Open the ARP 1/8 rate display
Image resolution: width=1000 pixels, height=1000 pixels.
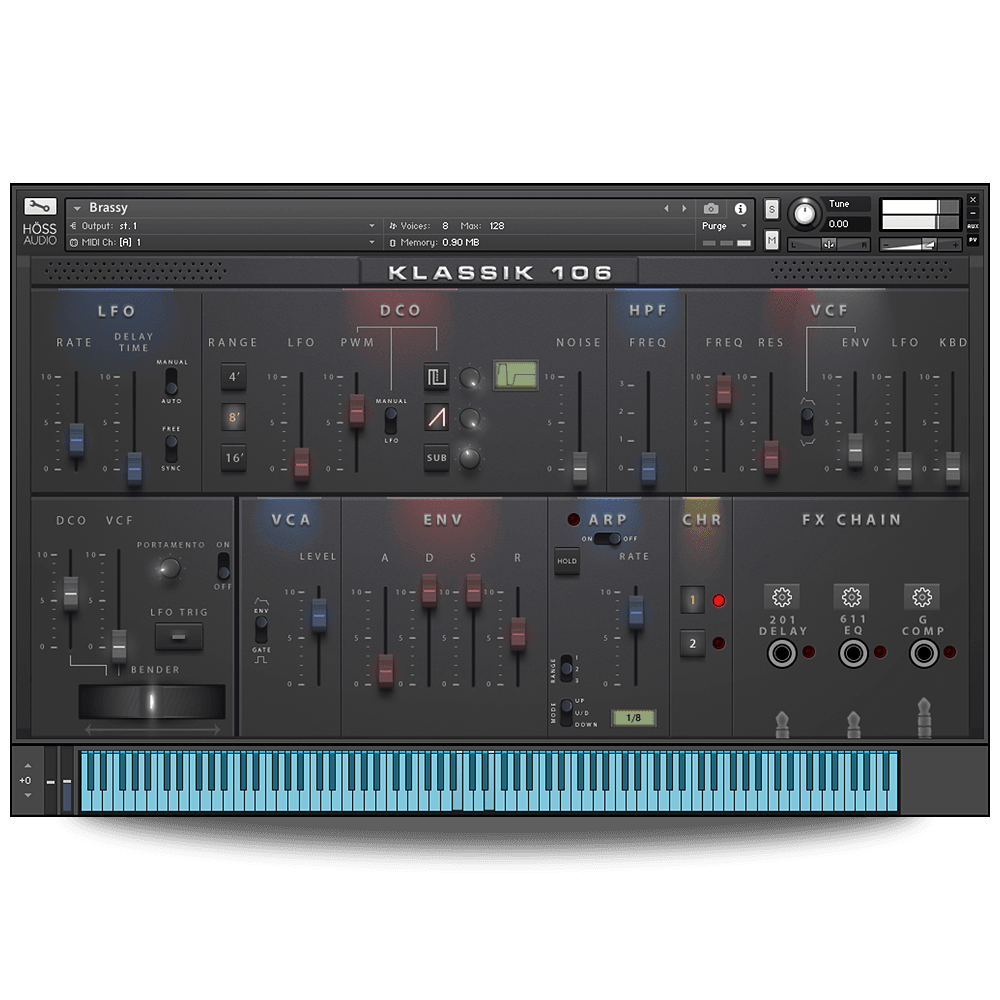(633, 718)
